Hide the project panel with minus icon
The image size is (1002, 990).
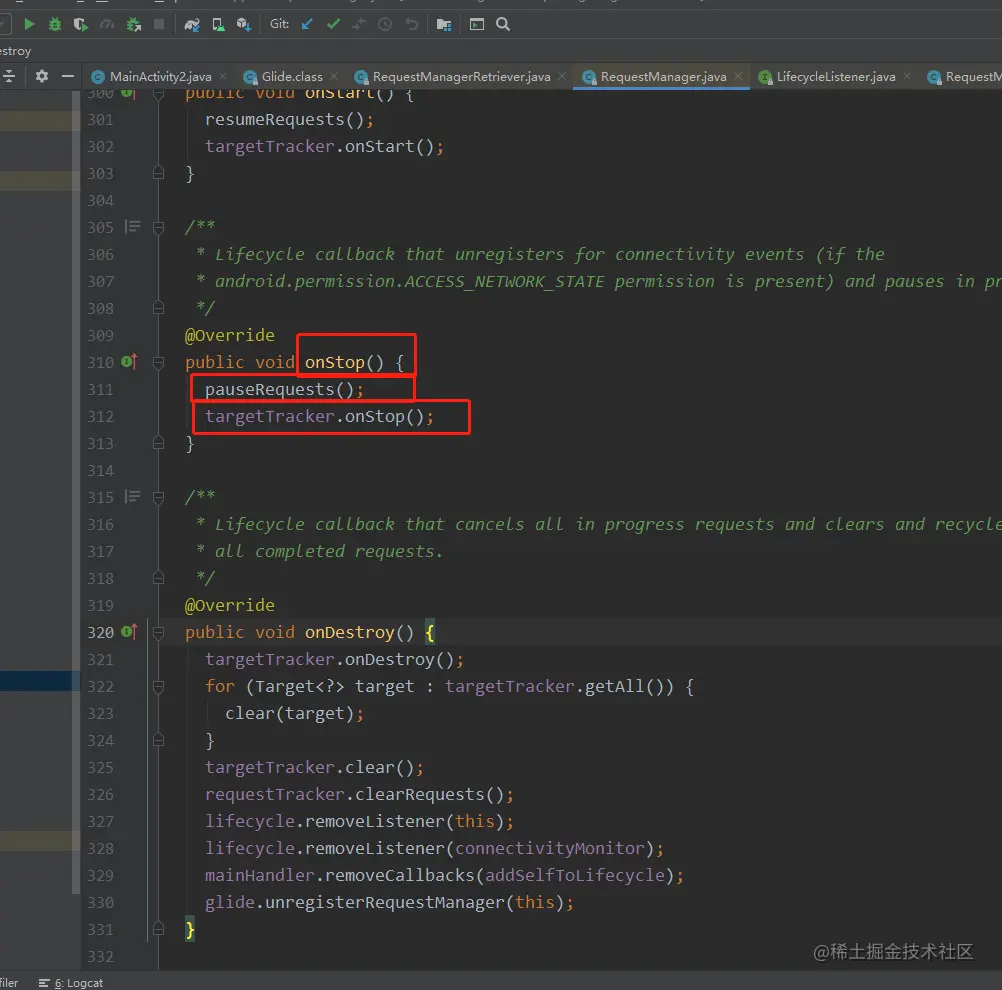68,76
